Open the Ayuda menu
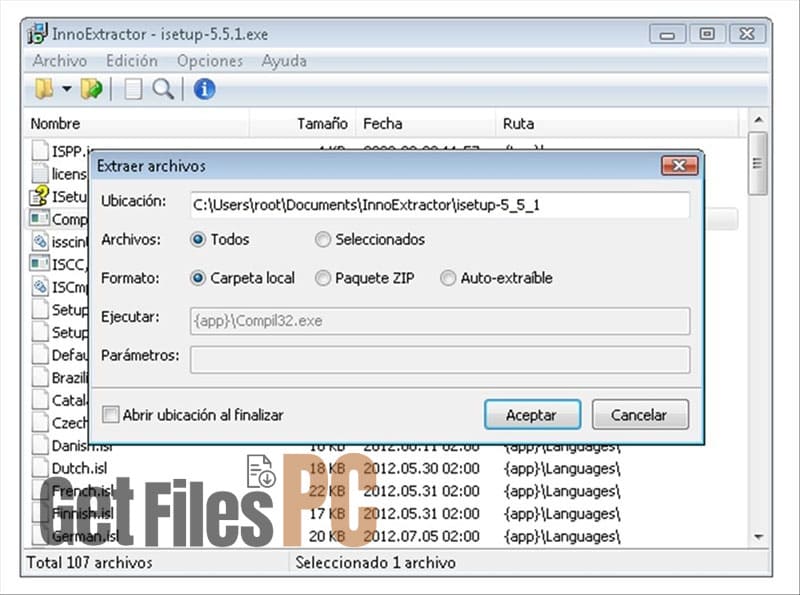 (x=284, y=61)
